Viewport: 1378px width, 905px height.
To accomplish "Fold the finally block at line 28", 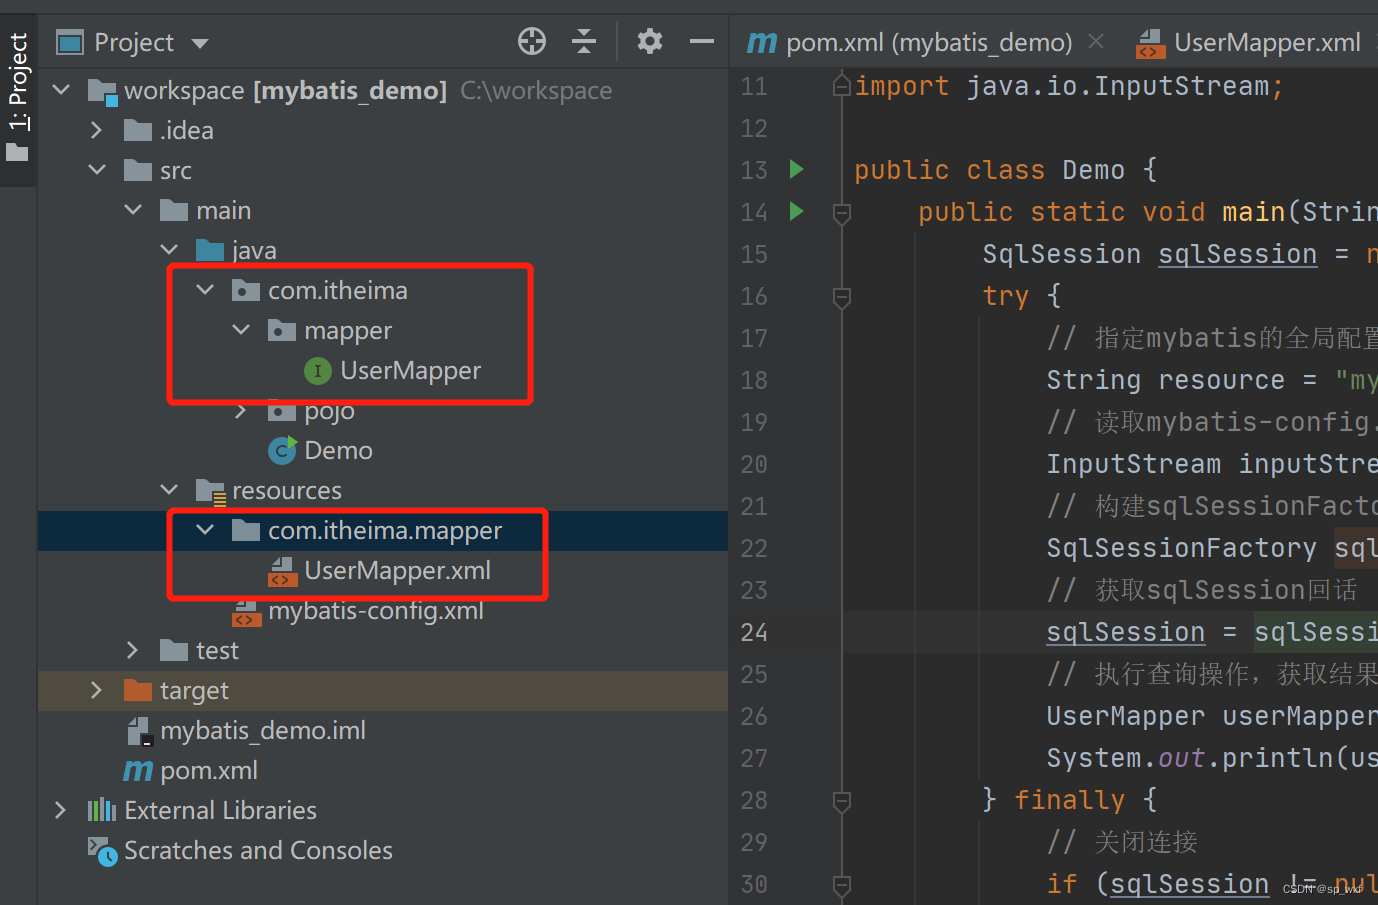I will click(842, 800).
